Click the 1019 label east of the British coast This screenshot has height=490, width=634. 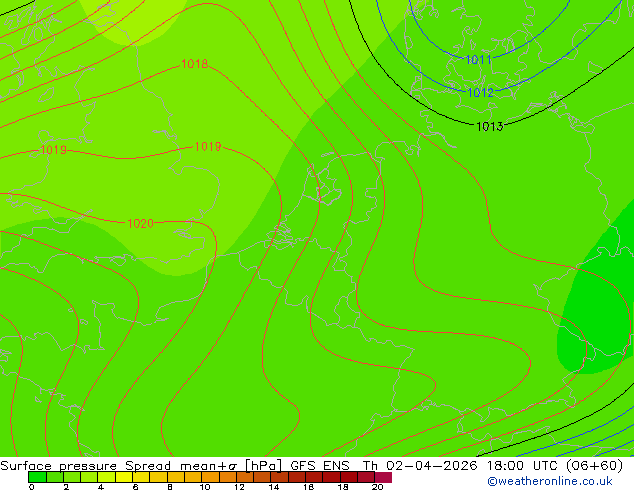click(x=208, y=147)
